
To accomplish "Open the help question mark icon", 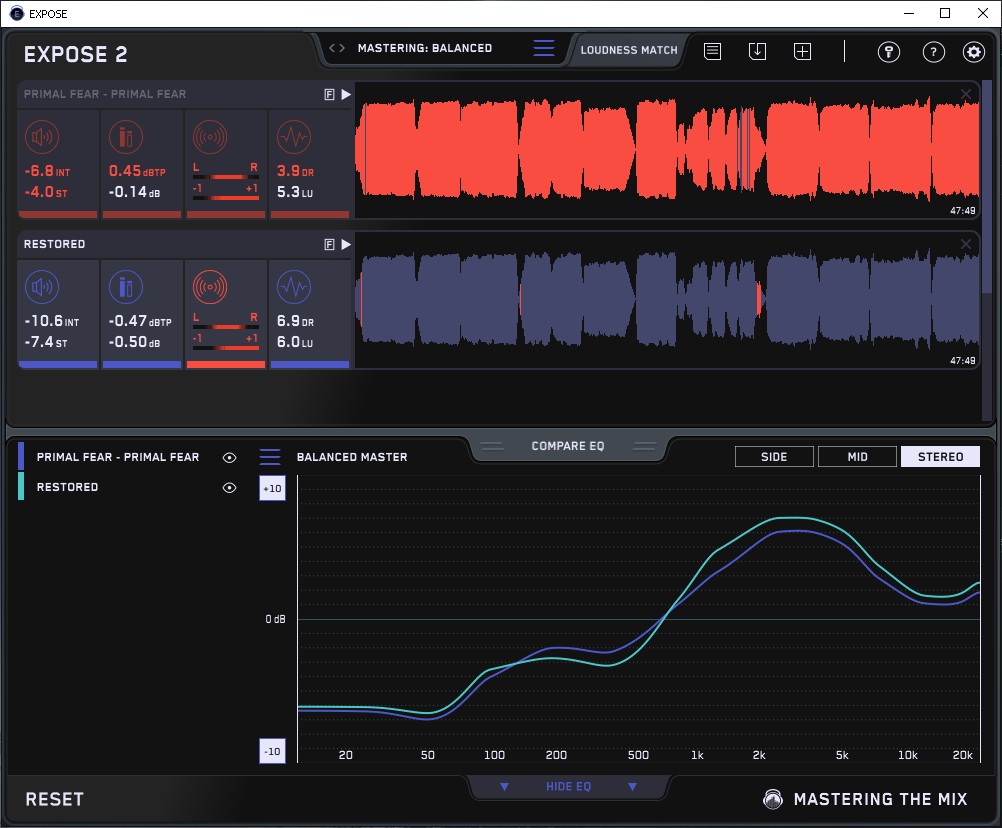I will tap(933, 52).
